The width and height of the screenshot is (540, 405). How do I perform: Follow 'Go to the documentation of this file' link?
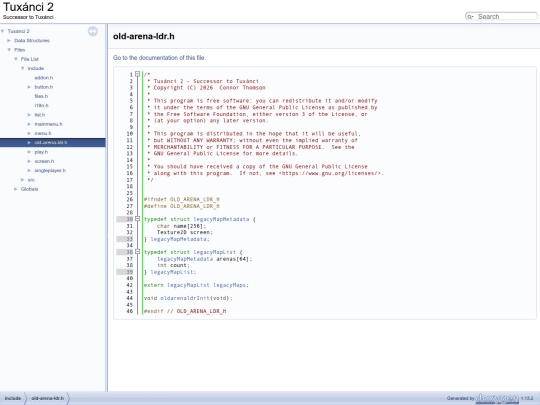coord(159,58)
